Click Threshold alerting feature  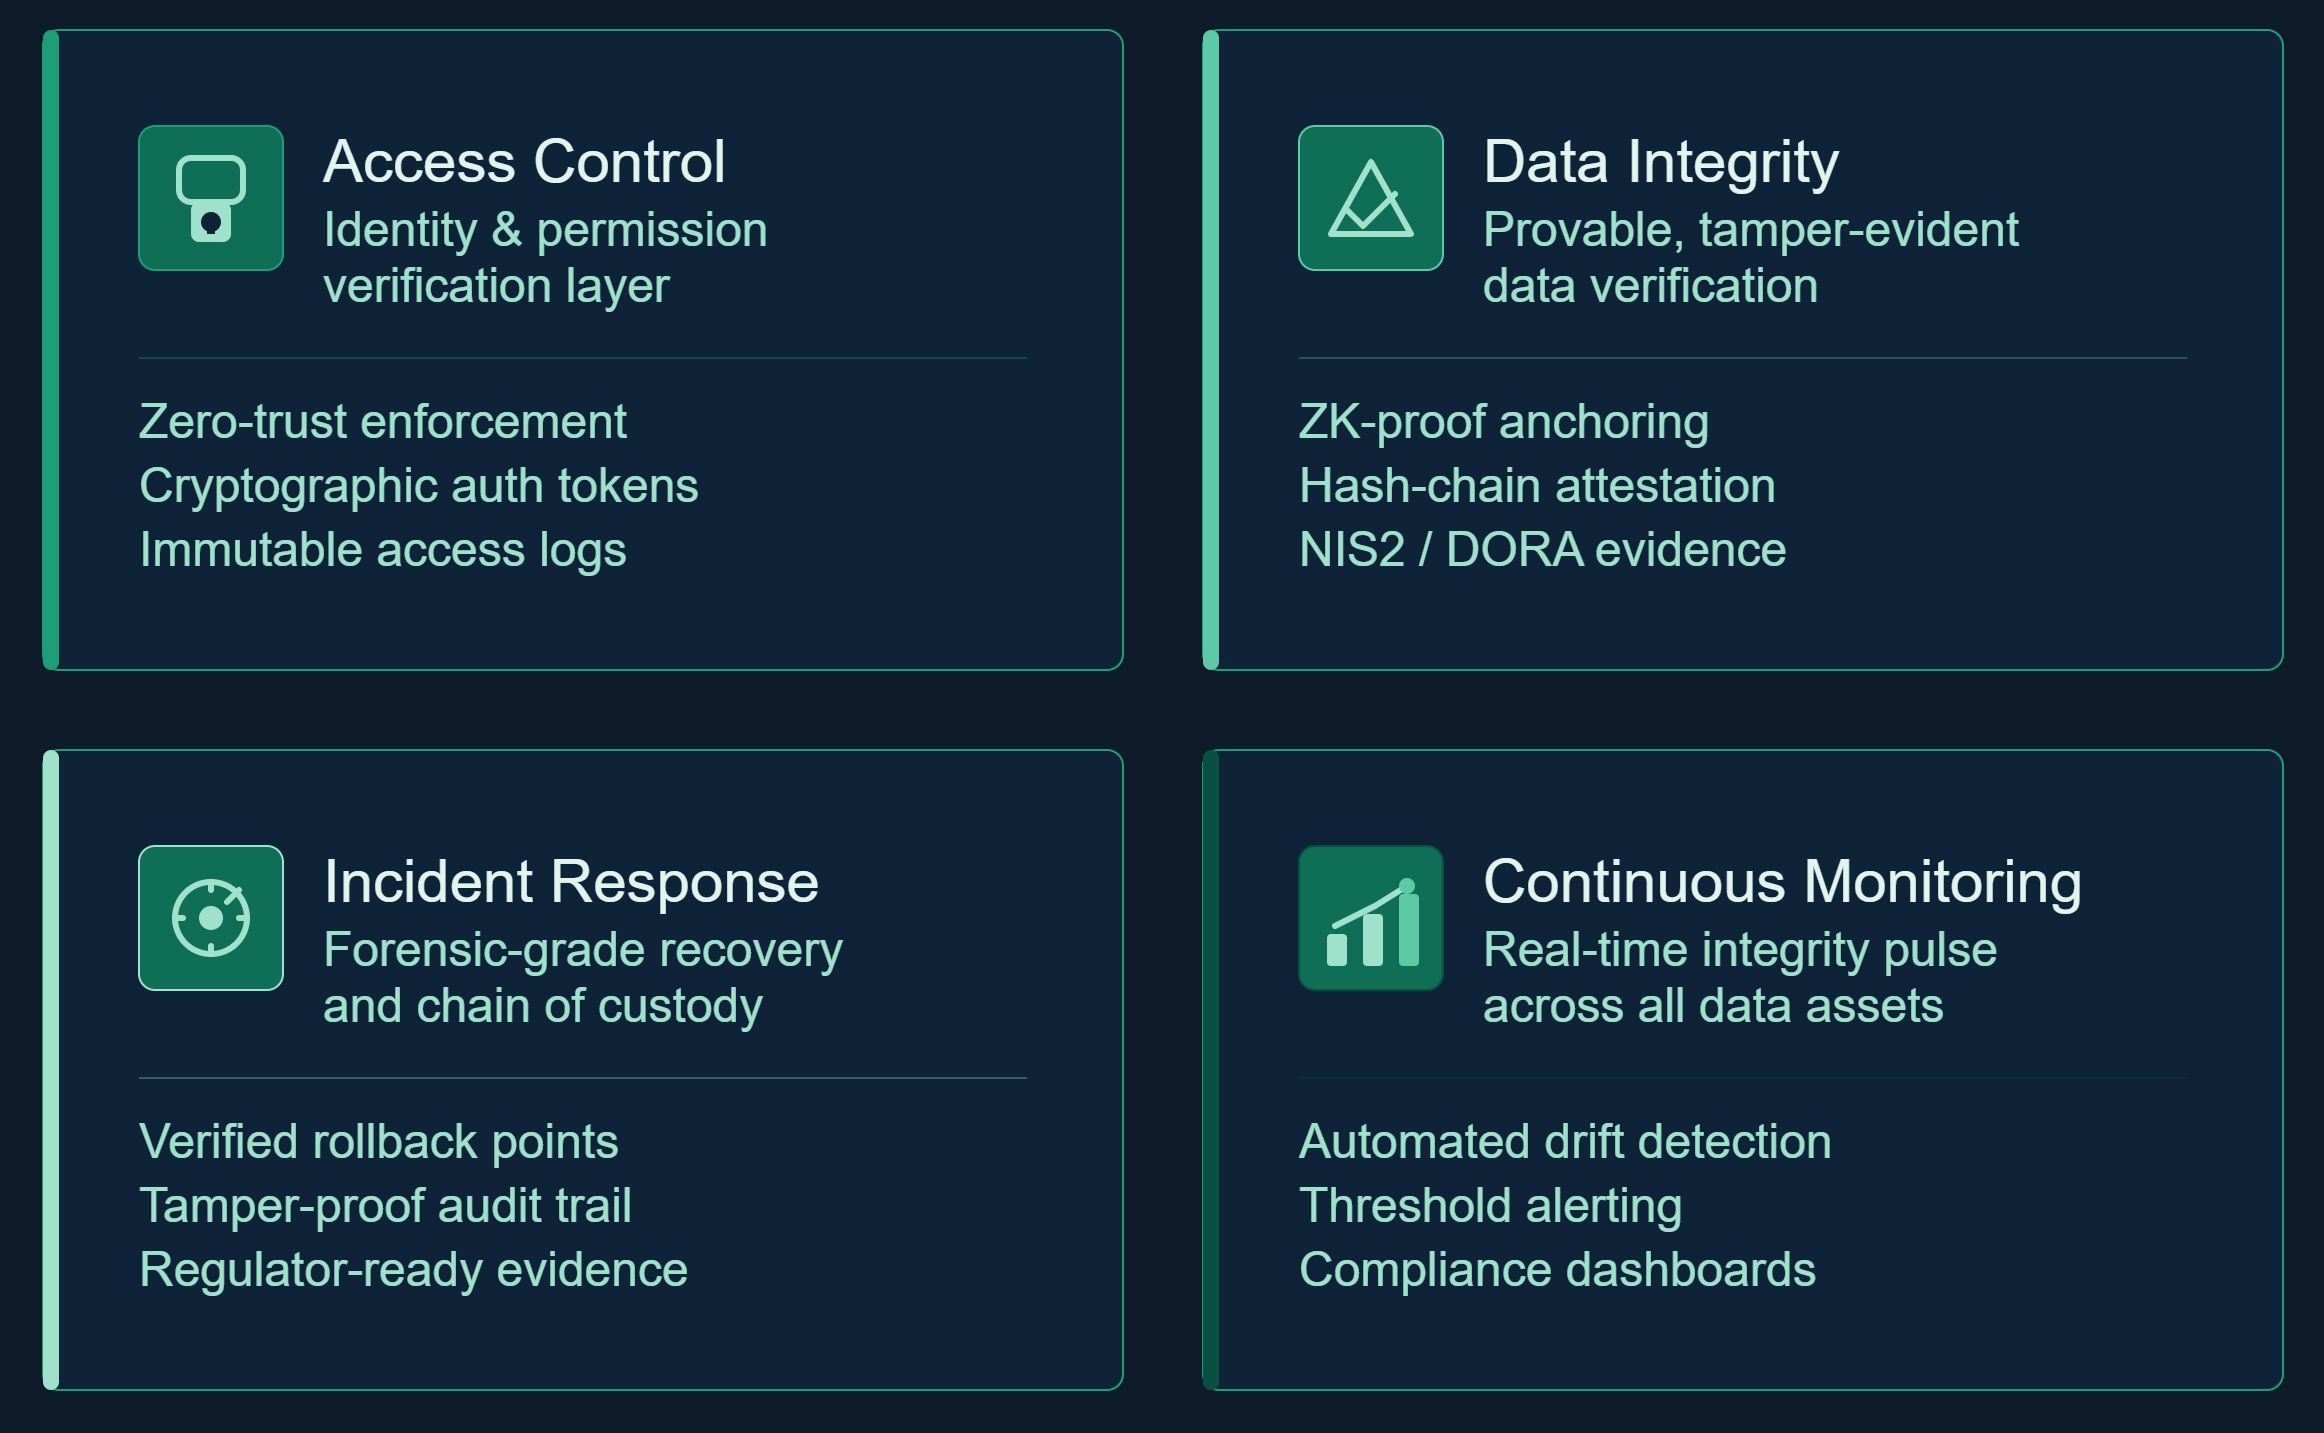click(1490, 1206)
